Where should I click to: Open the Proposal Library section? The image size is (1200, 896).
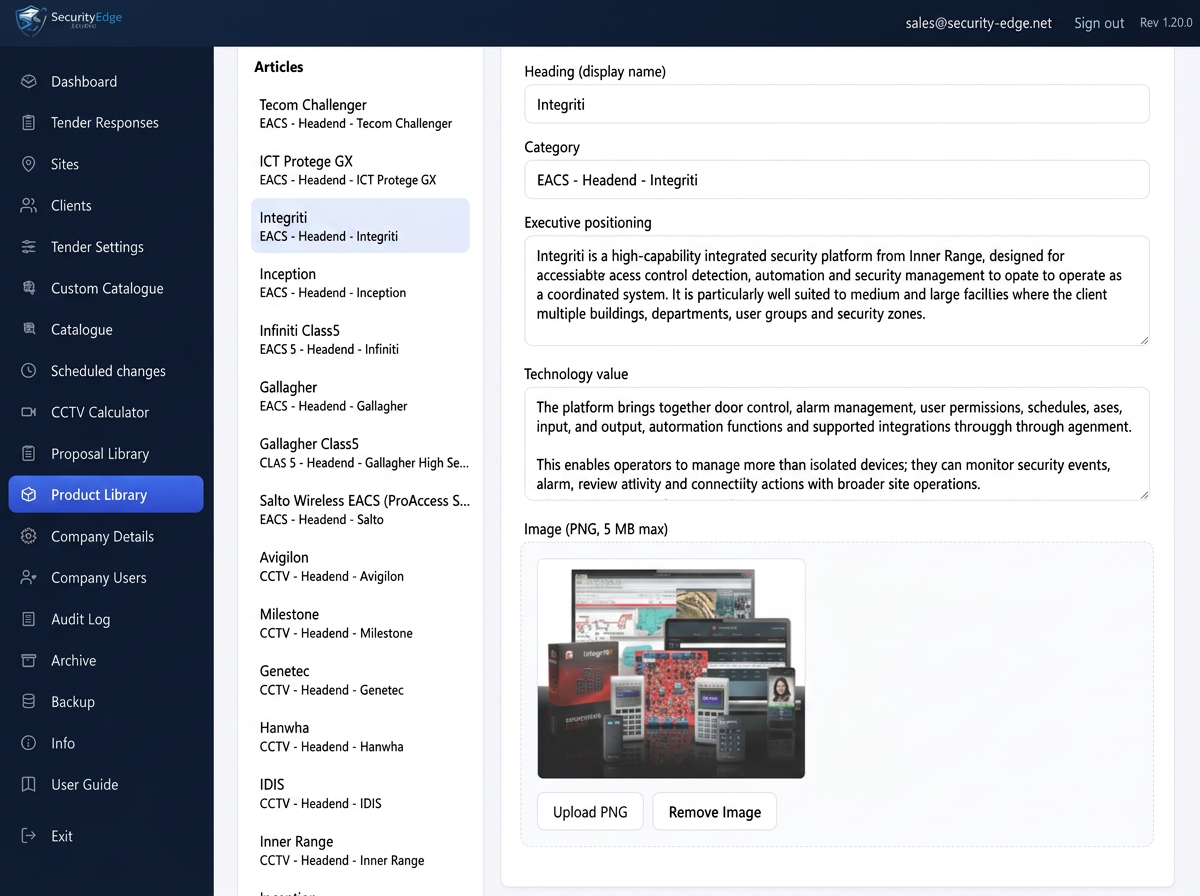(106, 453)
